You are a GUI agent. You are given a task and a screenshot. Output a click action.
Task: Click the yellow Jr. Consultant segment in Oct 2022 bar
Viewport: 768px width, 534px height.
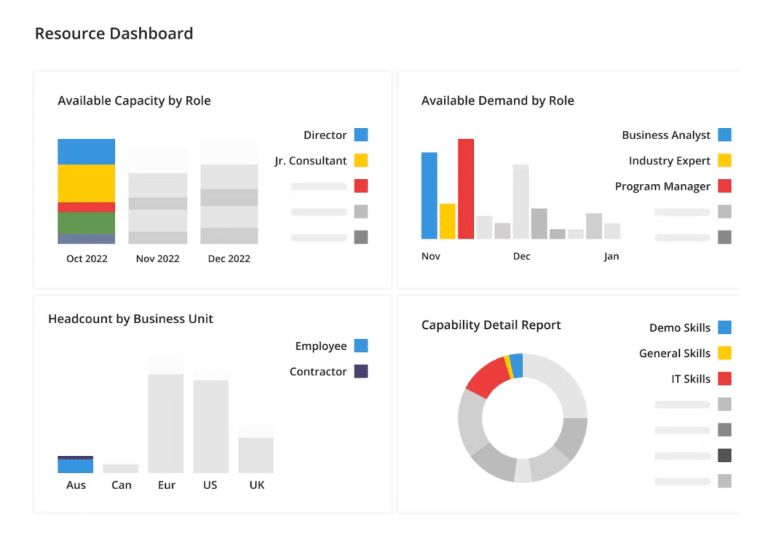point(86,183)
